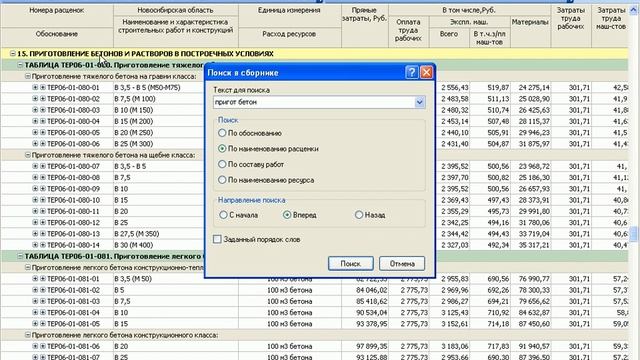The image size is (640, 360).
Task: Click into the Текст для поиска field
Action: tap(314, 102)
